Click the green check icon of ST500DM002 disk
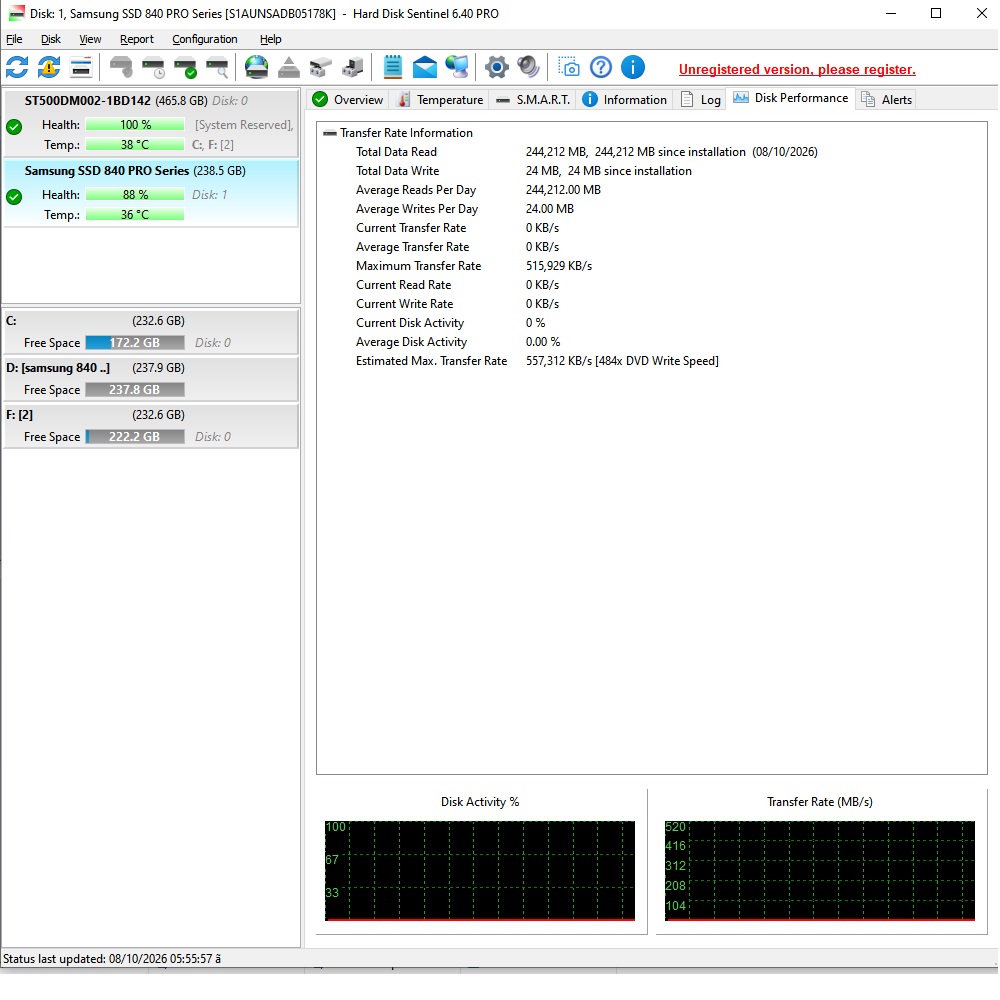The width and height of the screenshot is (1000, 1000). click(14, 127)
